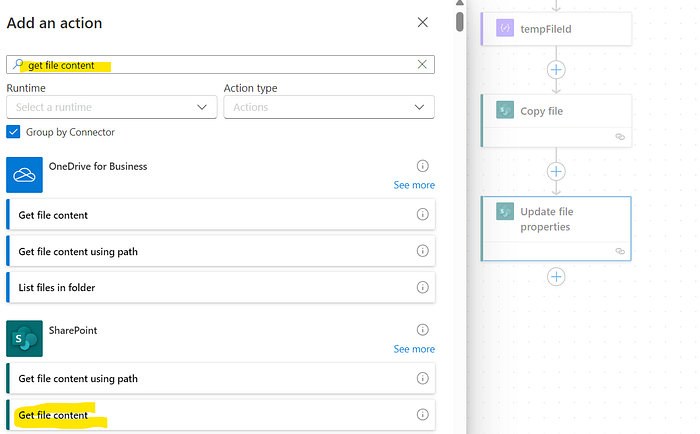The height and width of the screenshot is (434, 700).
Task: Close the Add an action panel
Action: [422, 22]
